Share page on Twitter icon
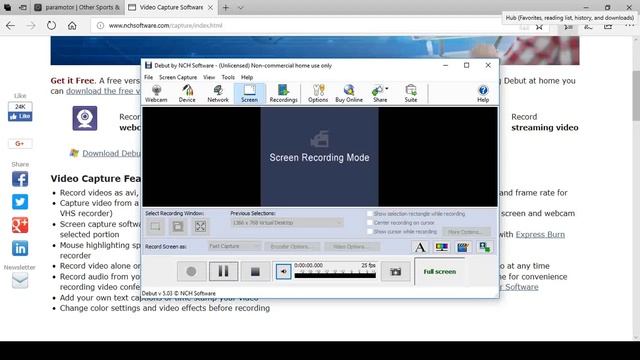 pyautogui.click(x=20, y=202)
